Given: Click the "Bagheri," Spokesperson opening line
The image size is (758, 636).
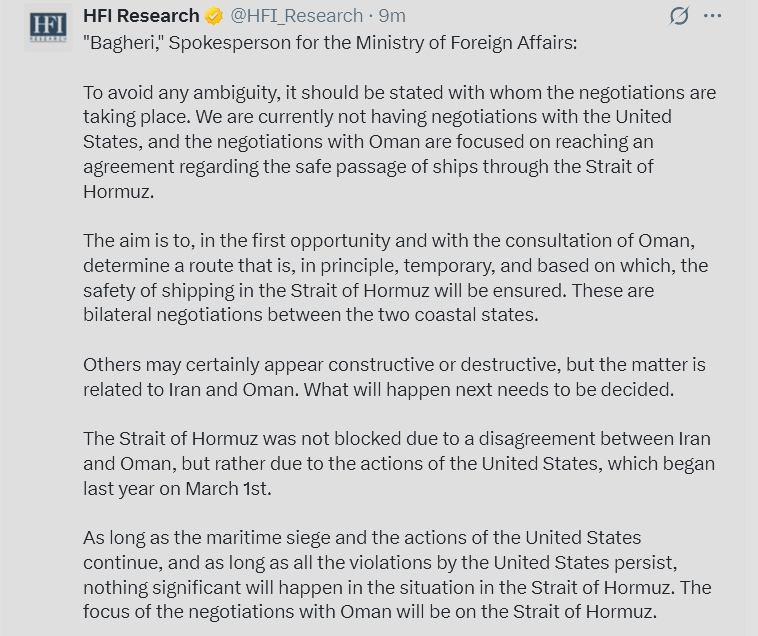Looking at the screenshot, I should click(330, 43).
